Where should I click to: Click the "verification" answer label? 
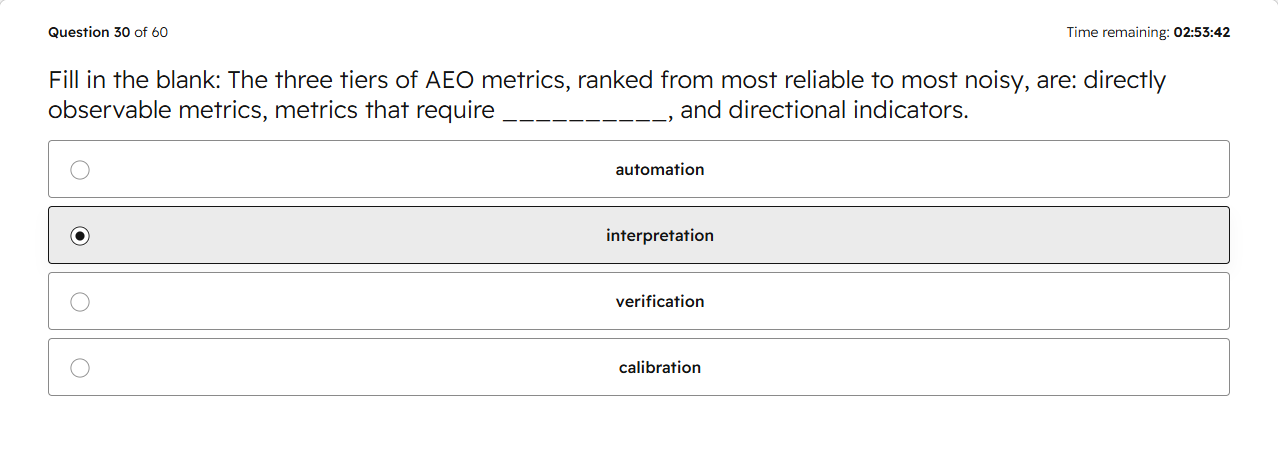(660, 302)
